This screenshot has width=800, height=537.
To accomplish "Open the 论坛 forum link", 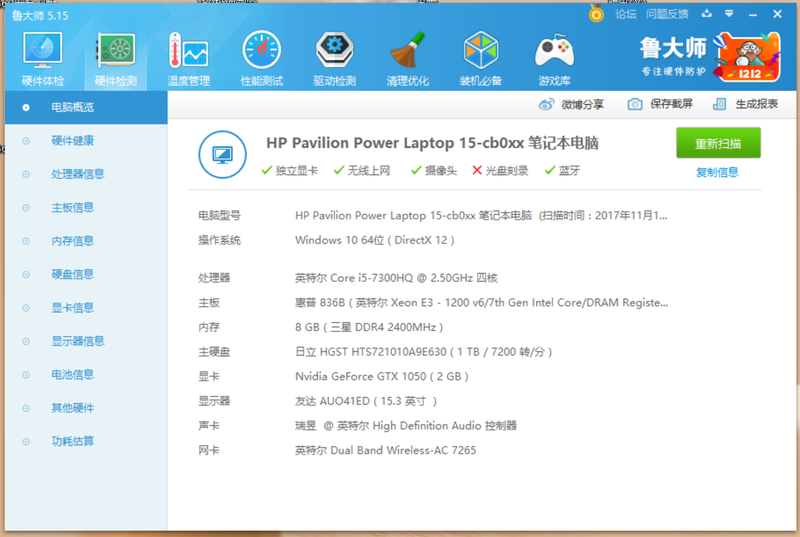I will [625, 14].
